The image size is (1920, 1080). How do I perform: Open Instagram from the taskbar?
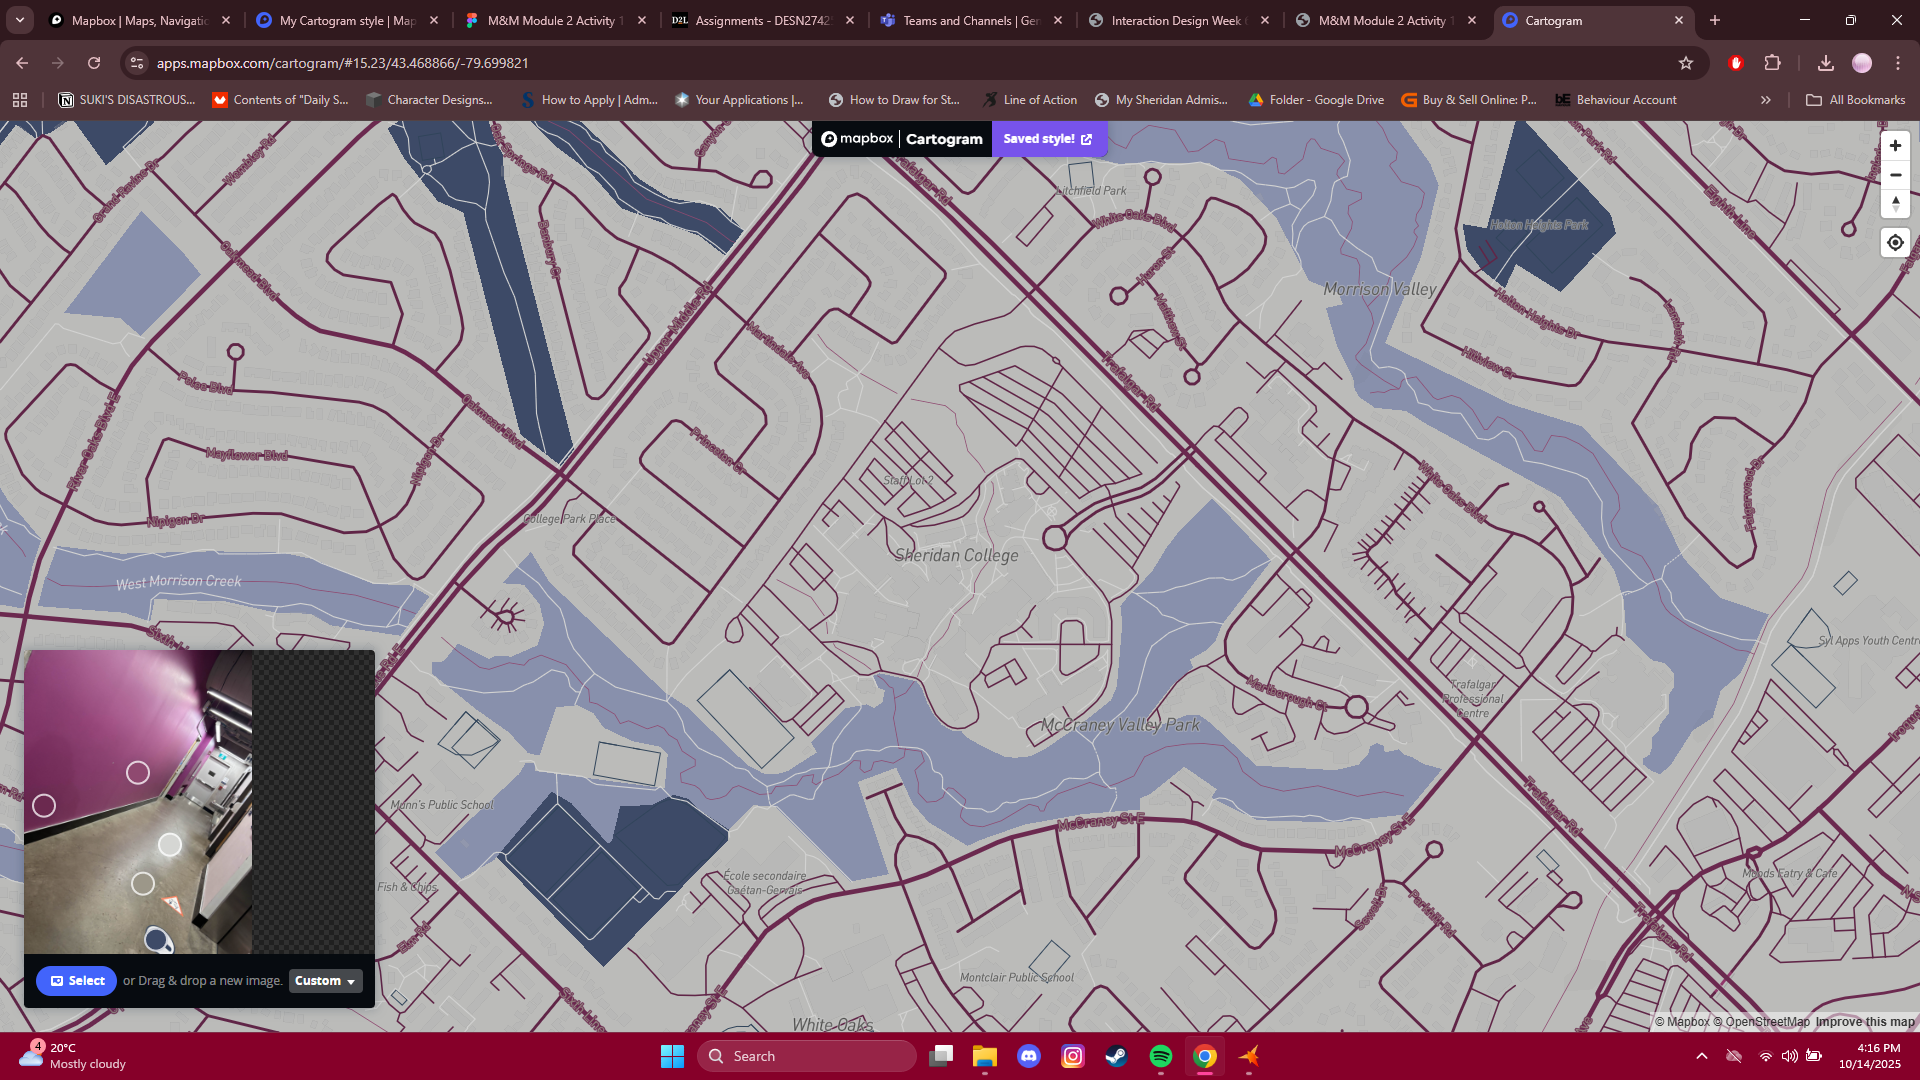1073,1056
